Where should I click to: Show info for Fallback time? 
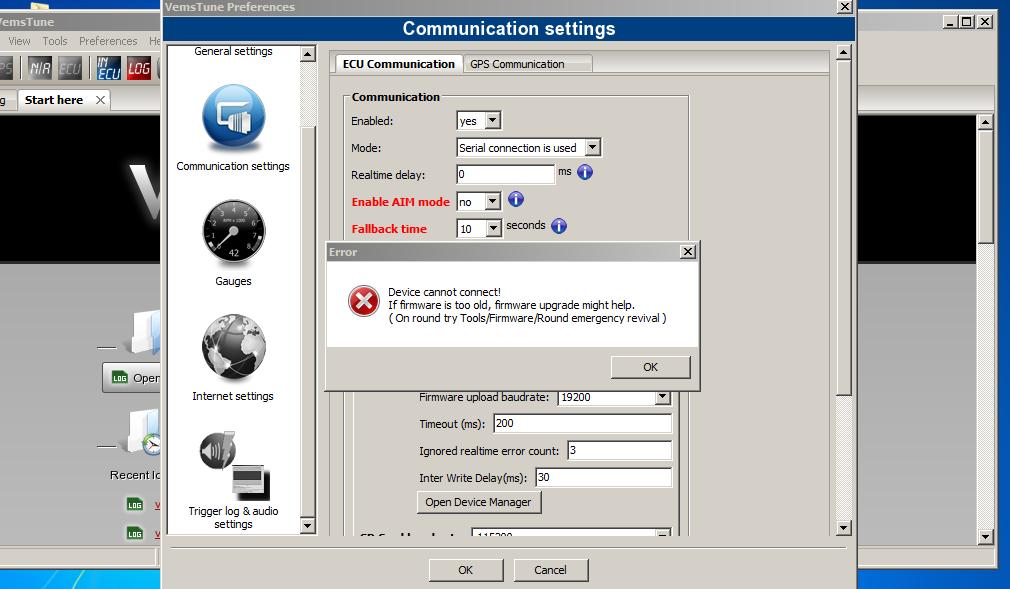coord(559,226)
